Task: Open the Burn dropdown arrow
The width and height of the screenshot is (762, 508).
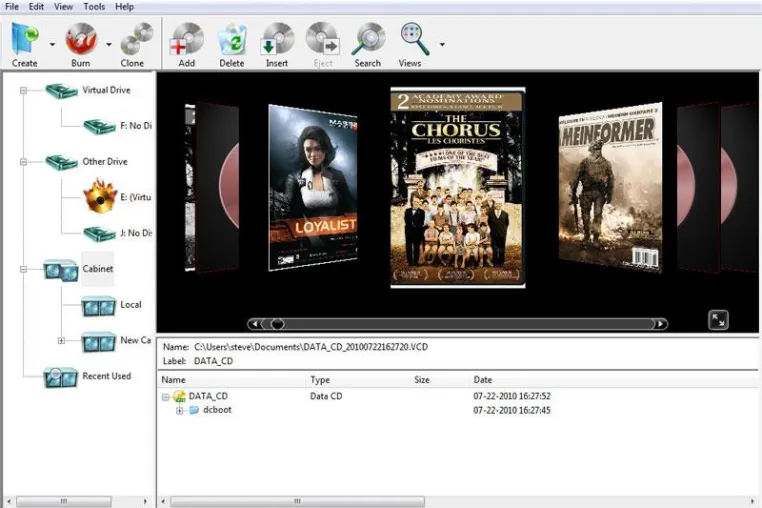Action: pos(109,44)
